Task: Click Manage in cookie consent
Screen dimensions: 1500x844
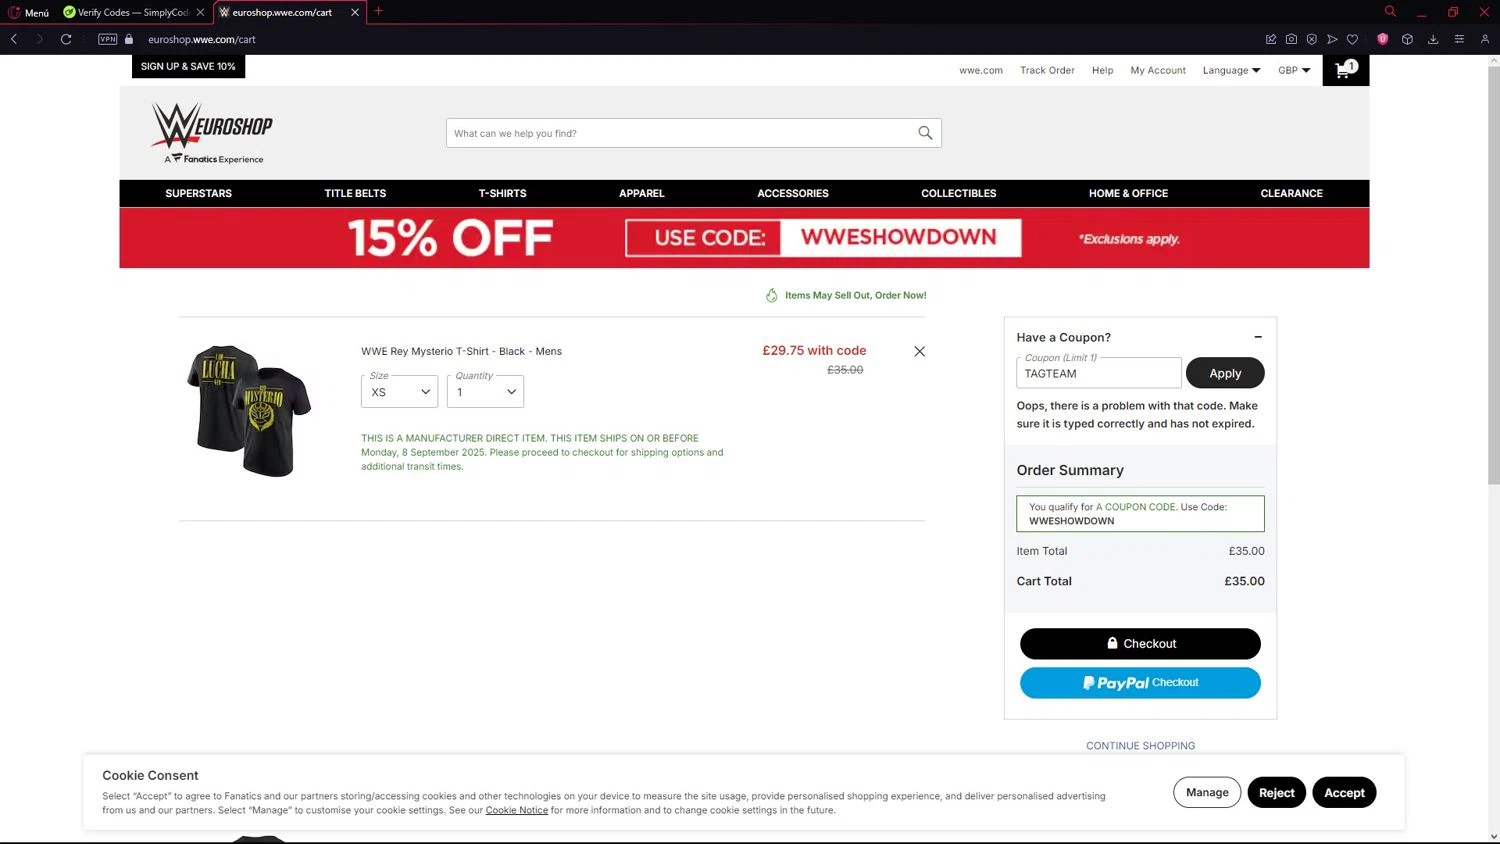Action: (1207, 793)
